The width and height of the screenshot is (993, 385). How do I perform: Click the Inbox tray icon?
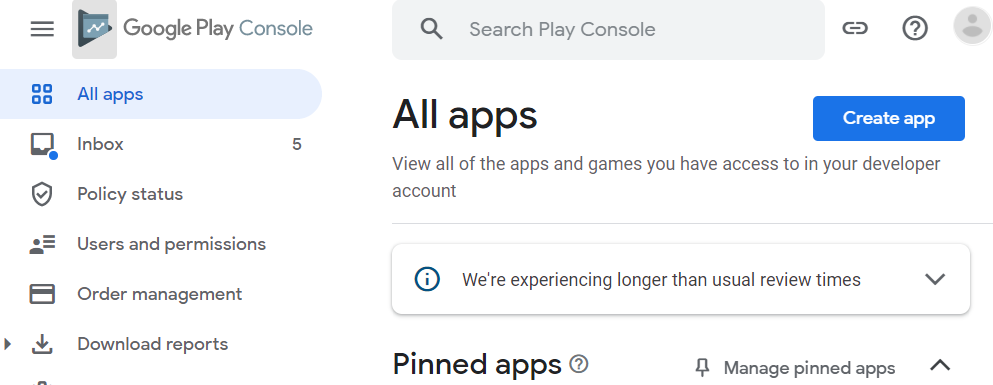click(x=43, y=145)
